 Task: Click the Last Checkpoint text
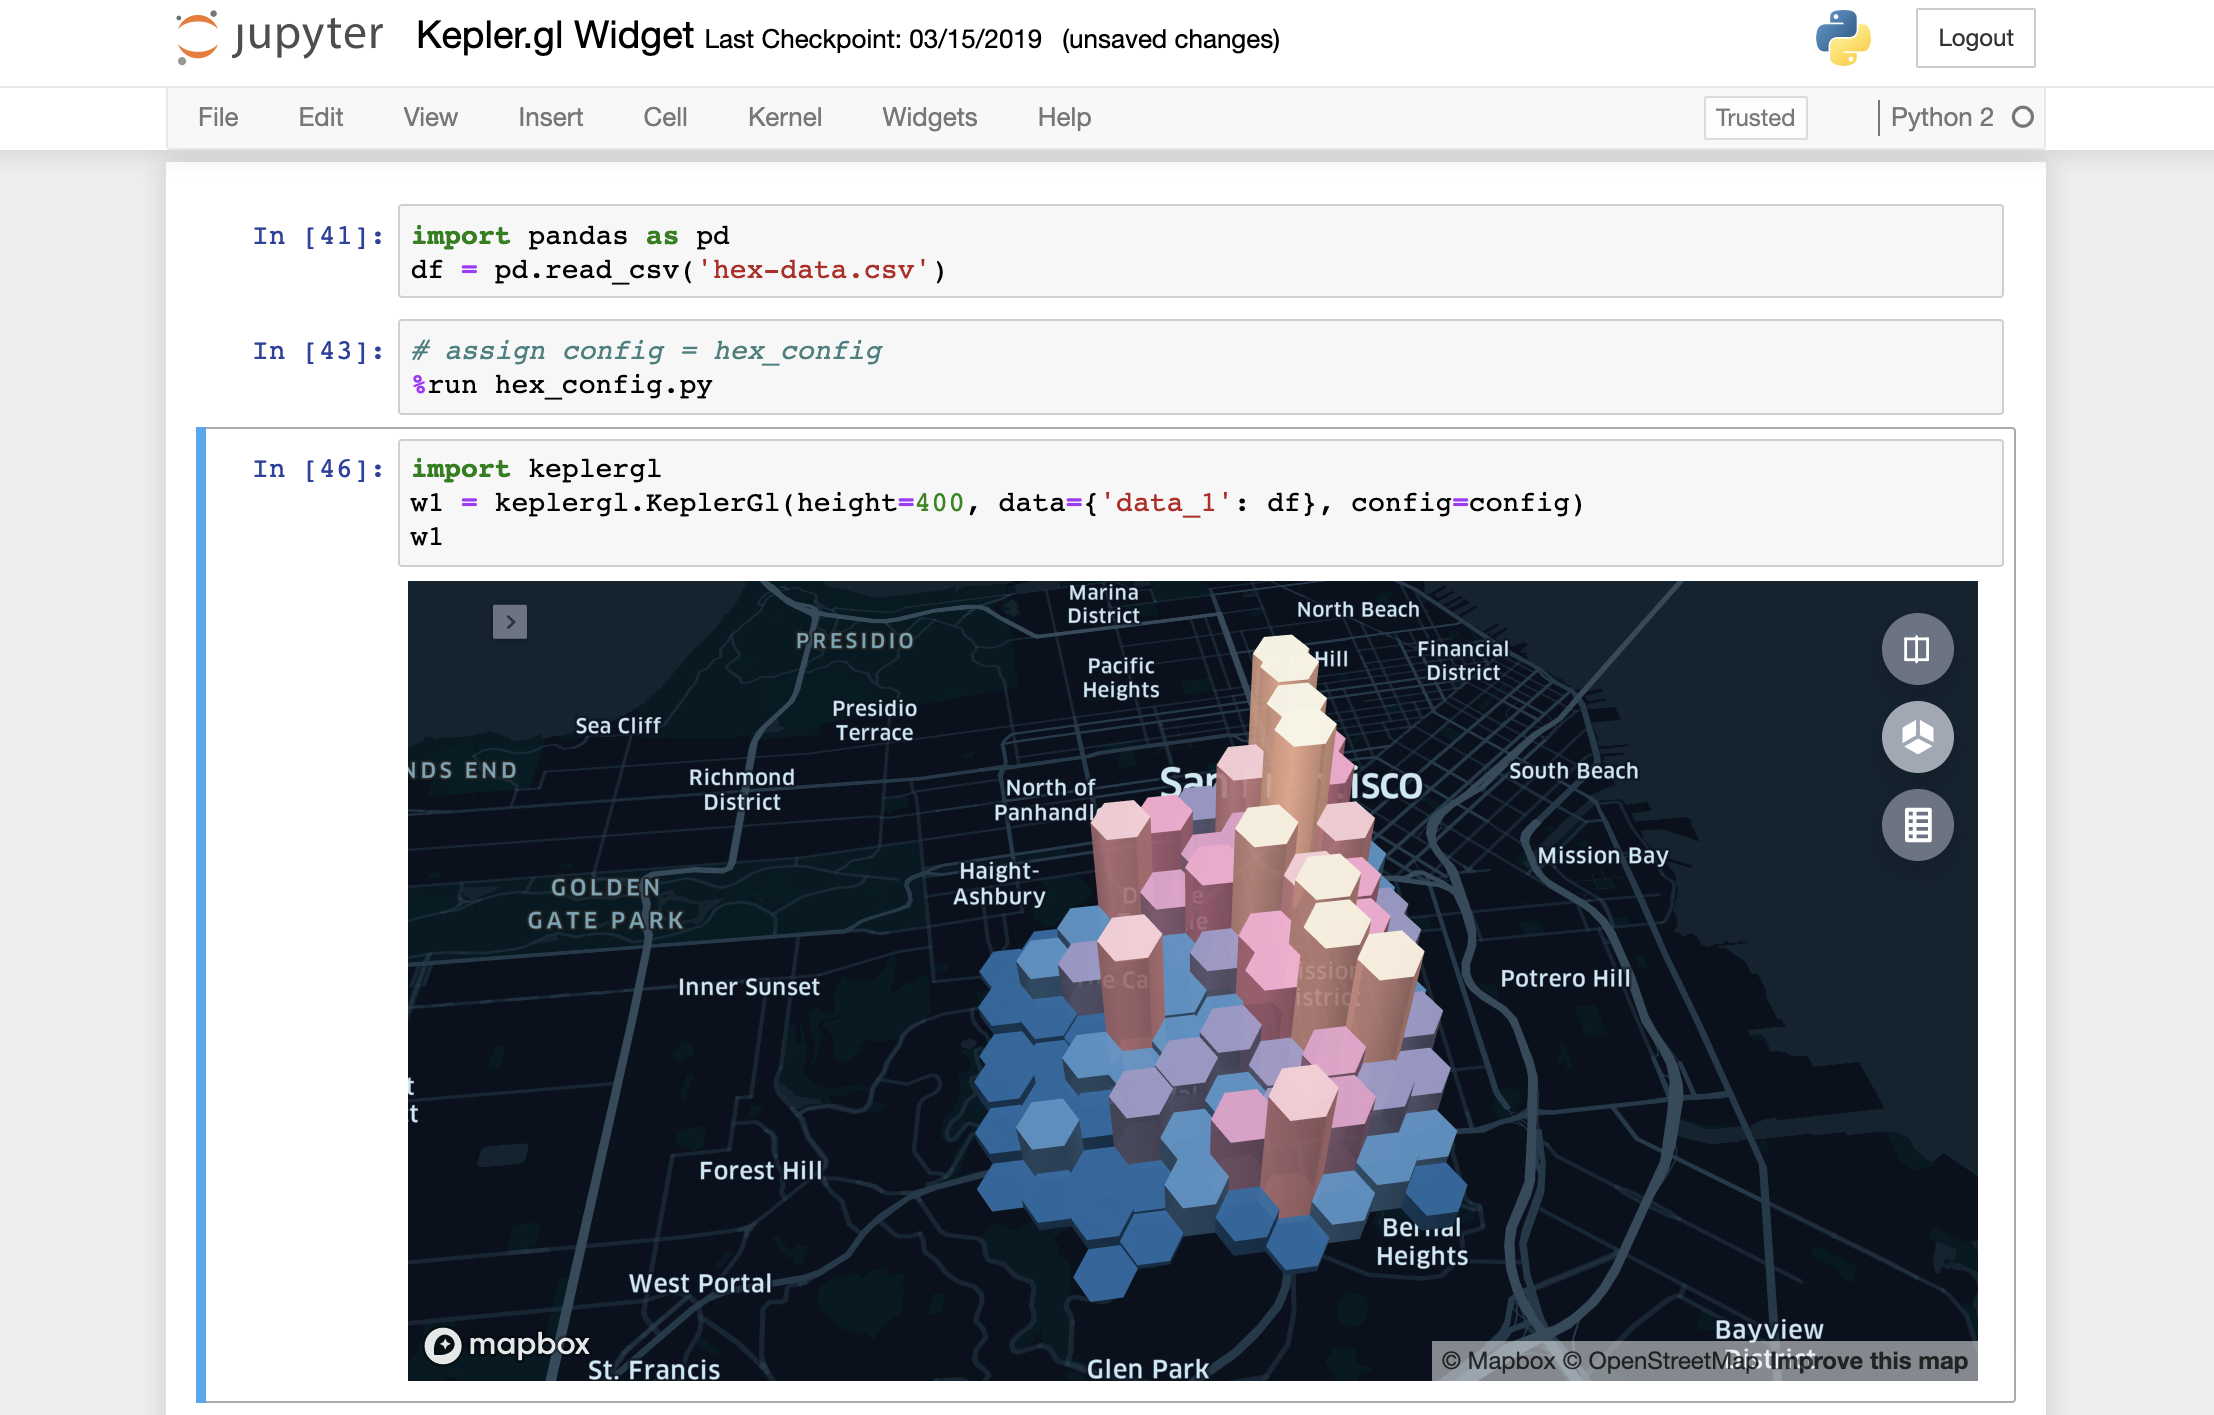pos(872,39)
